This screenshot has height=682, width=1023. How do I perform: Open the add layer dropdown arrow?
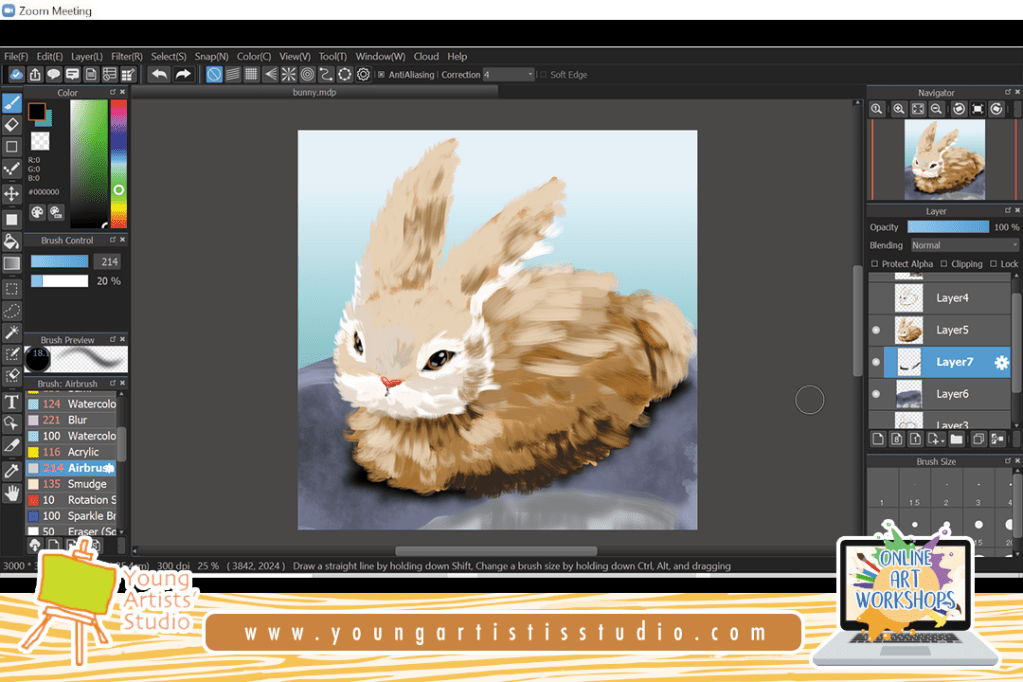tap(941, 439)
